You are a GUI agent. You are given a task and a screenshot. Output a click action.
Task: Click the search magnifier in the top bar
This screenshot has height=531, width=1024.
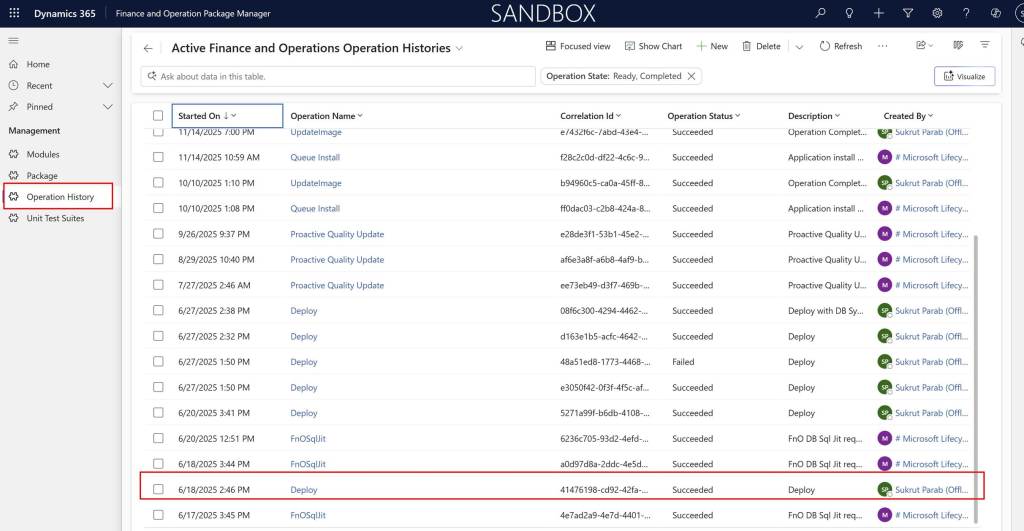[x=821, y=13]
